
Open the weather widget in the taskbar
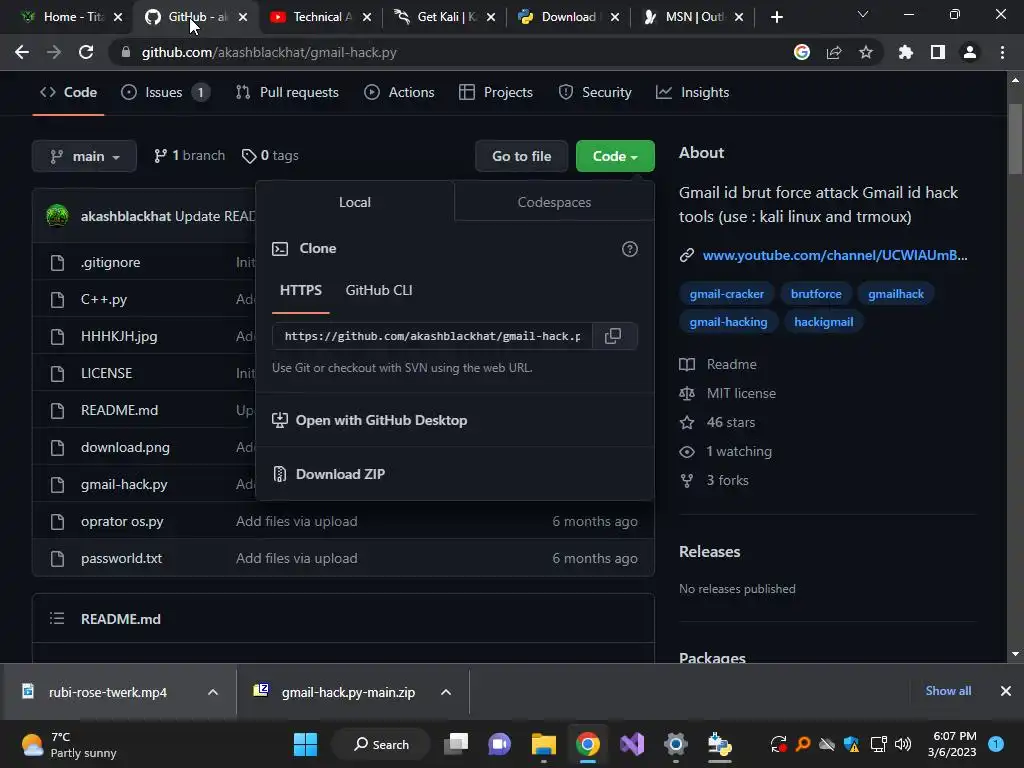click(69, 744)
